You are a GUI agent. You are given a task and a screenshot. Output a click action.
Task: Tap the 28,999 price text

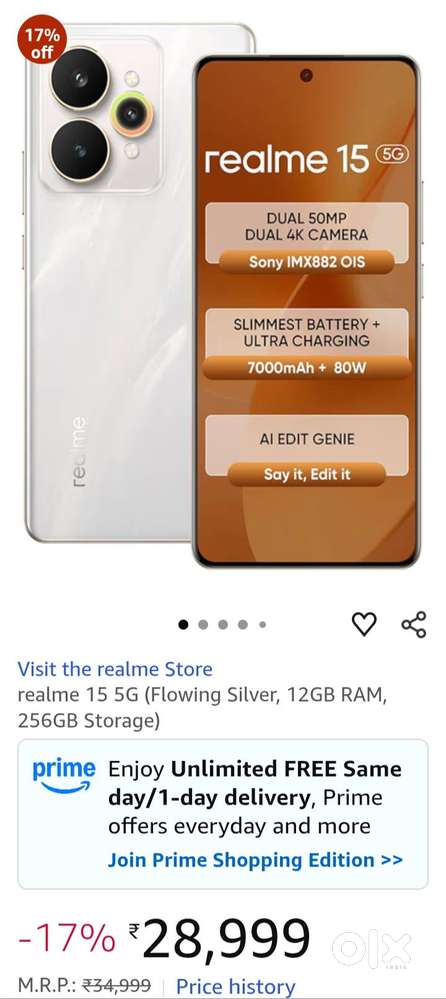click(x=226, y=938)
